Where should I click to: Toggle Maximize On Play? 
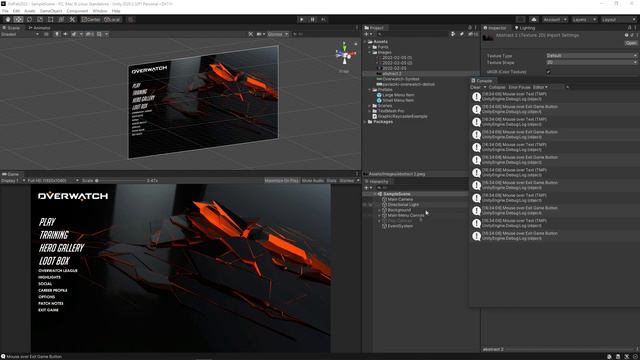pyautogui.click(x=282, y=180)
